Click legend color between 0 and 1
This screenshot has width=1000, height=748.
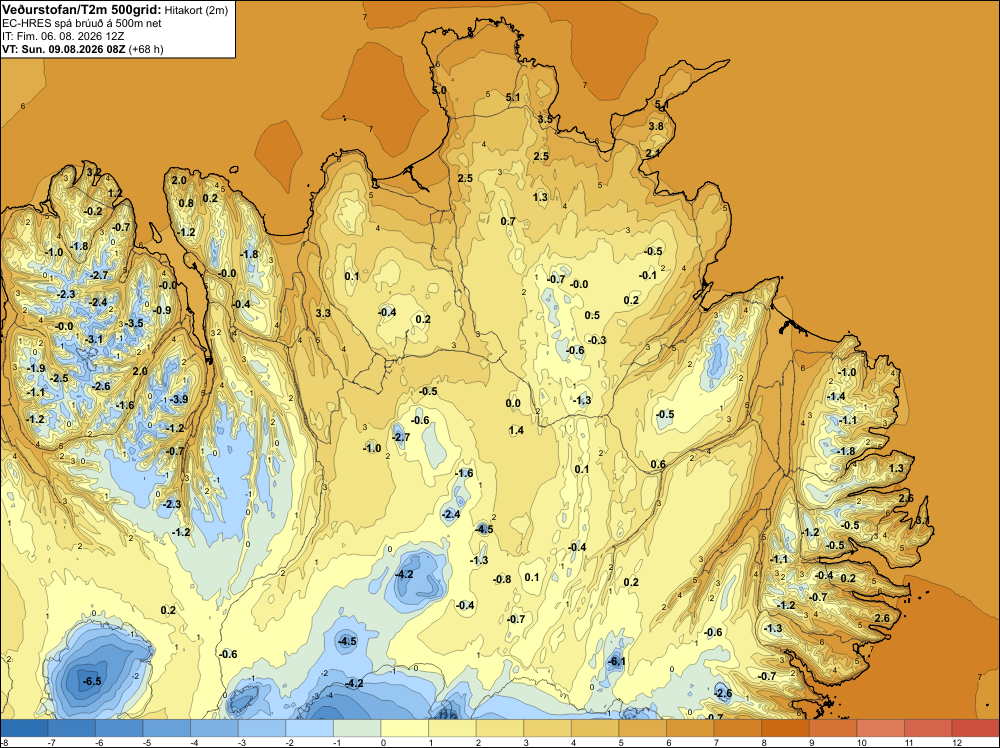404,728
